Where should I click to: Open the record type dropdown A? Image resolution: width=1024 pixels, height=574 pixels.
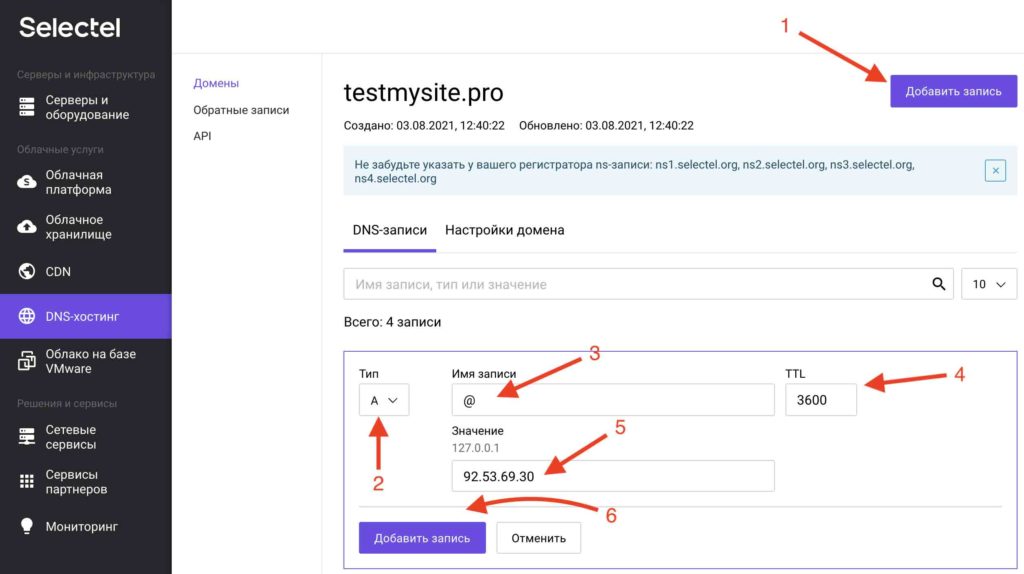pos(384,400)
